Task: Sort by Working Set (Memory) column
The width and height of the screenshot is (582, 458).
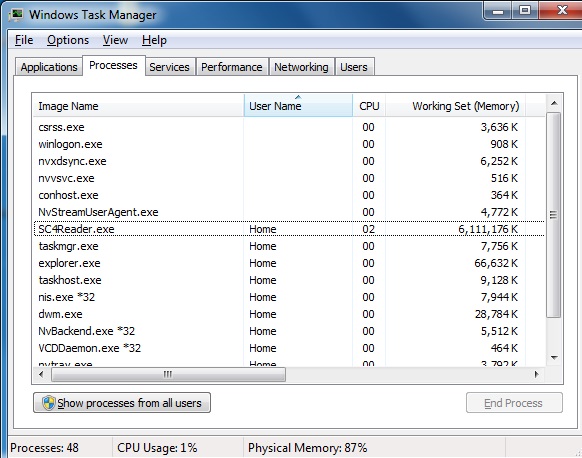Action: pyautogui.click(x=455, y=106)
